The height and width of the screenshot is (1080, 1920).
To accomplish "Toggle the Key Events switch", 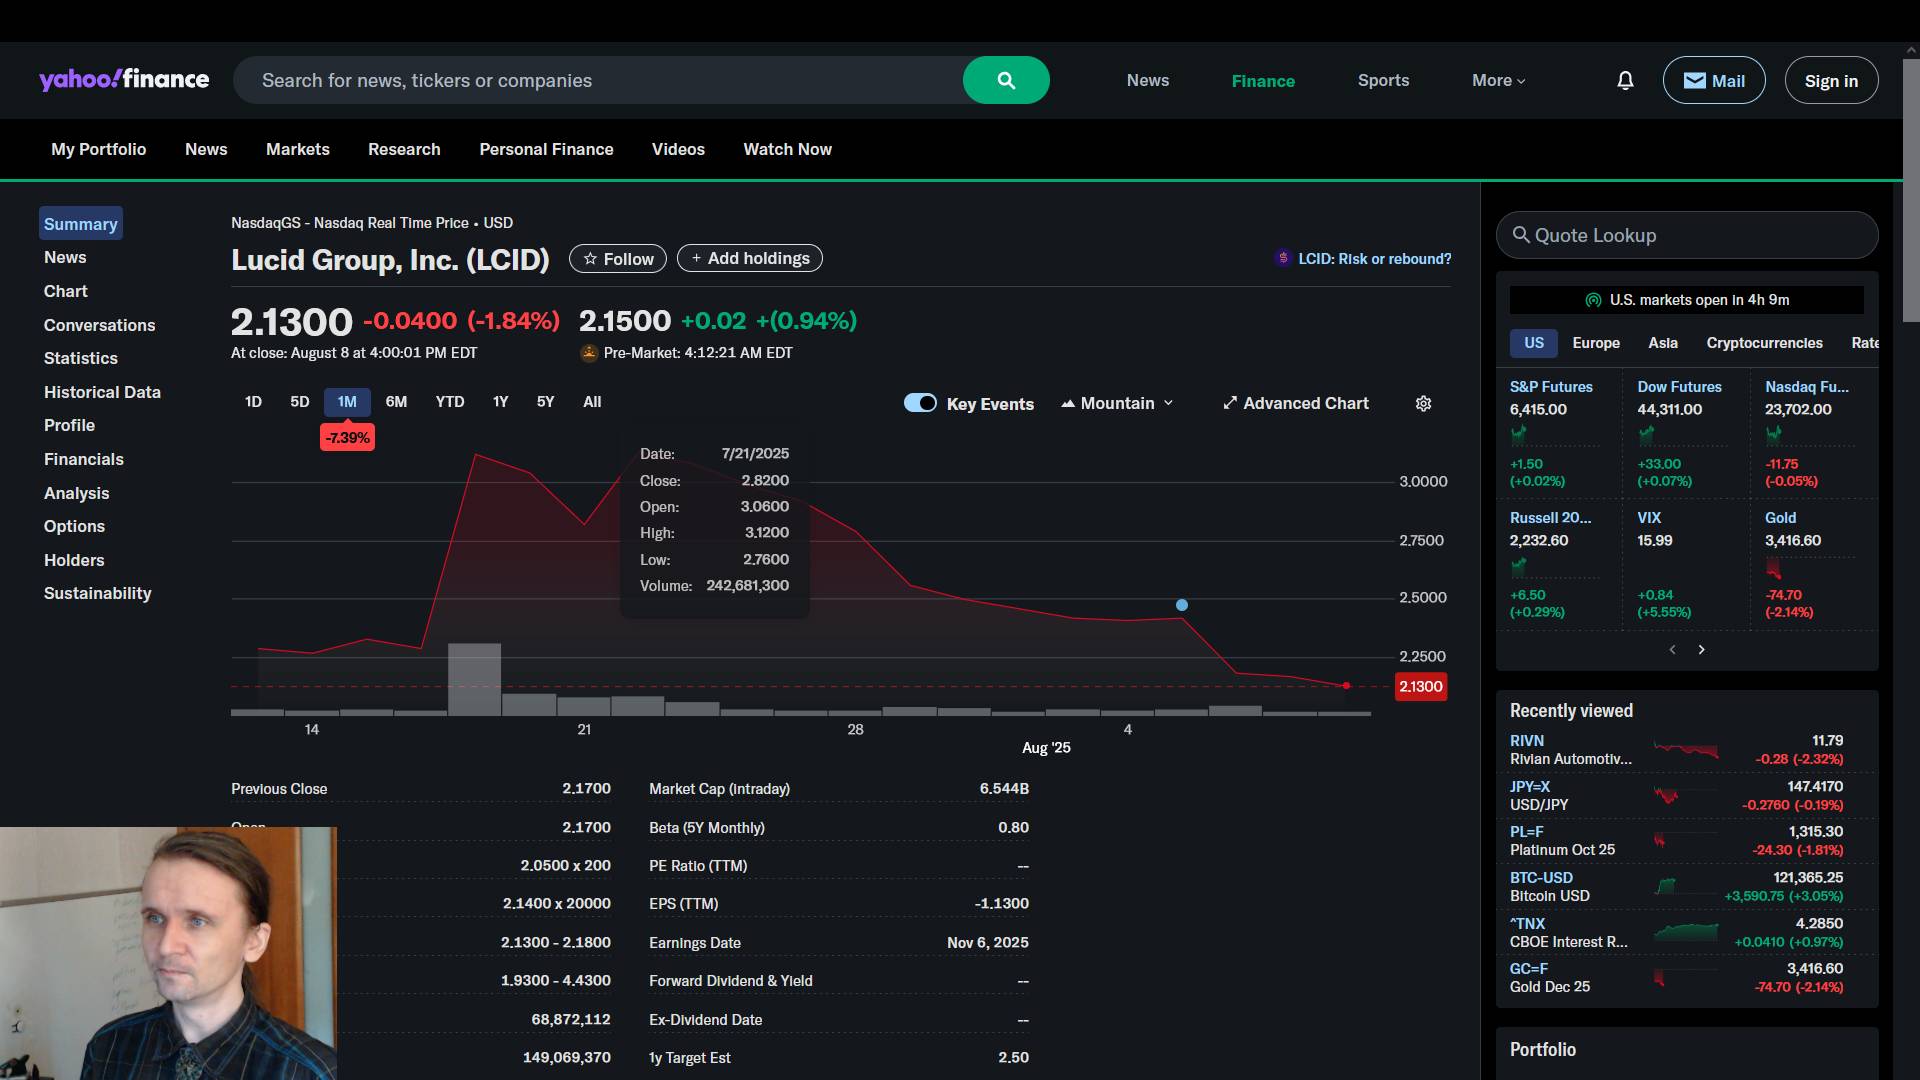I will point(920,403).
